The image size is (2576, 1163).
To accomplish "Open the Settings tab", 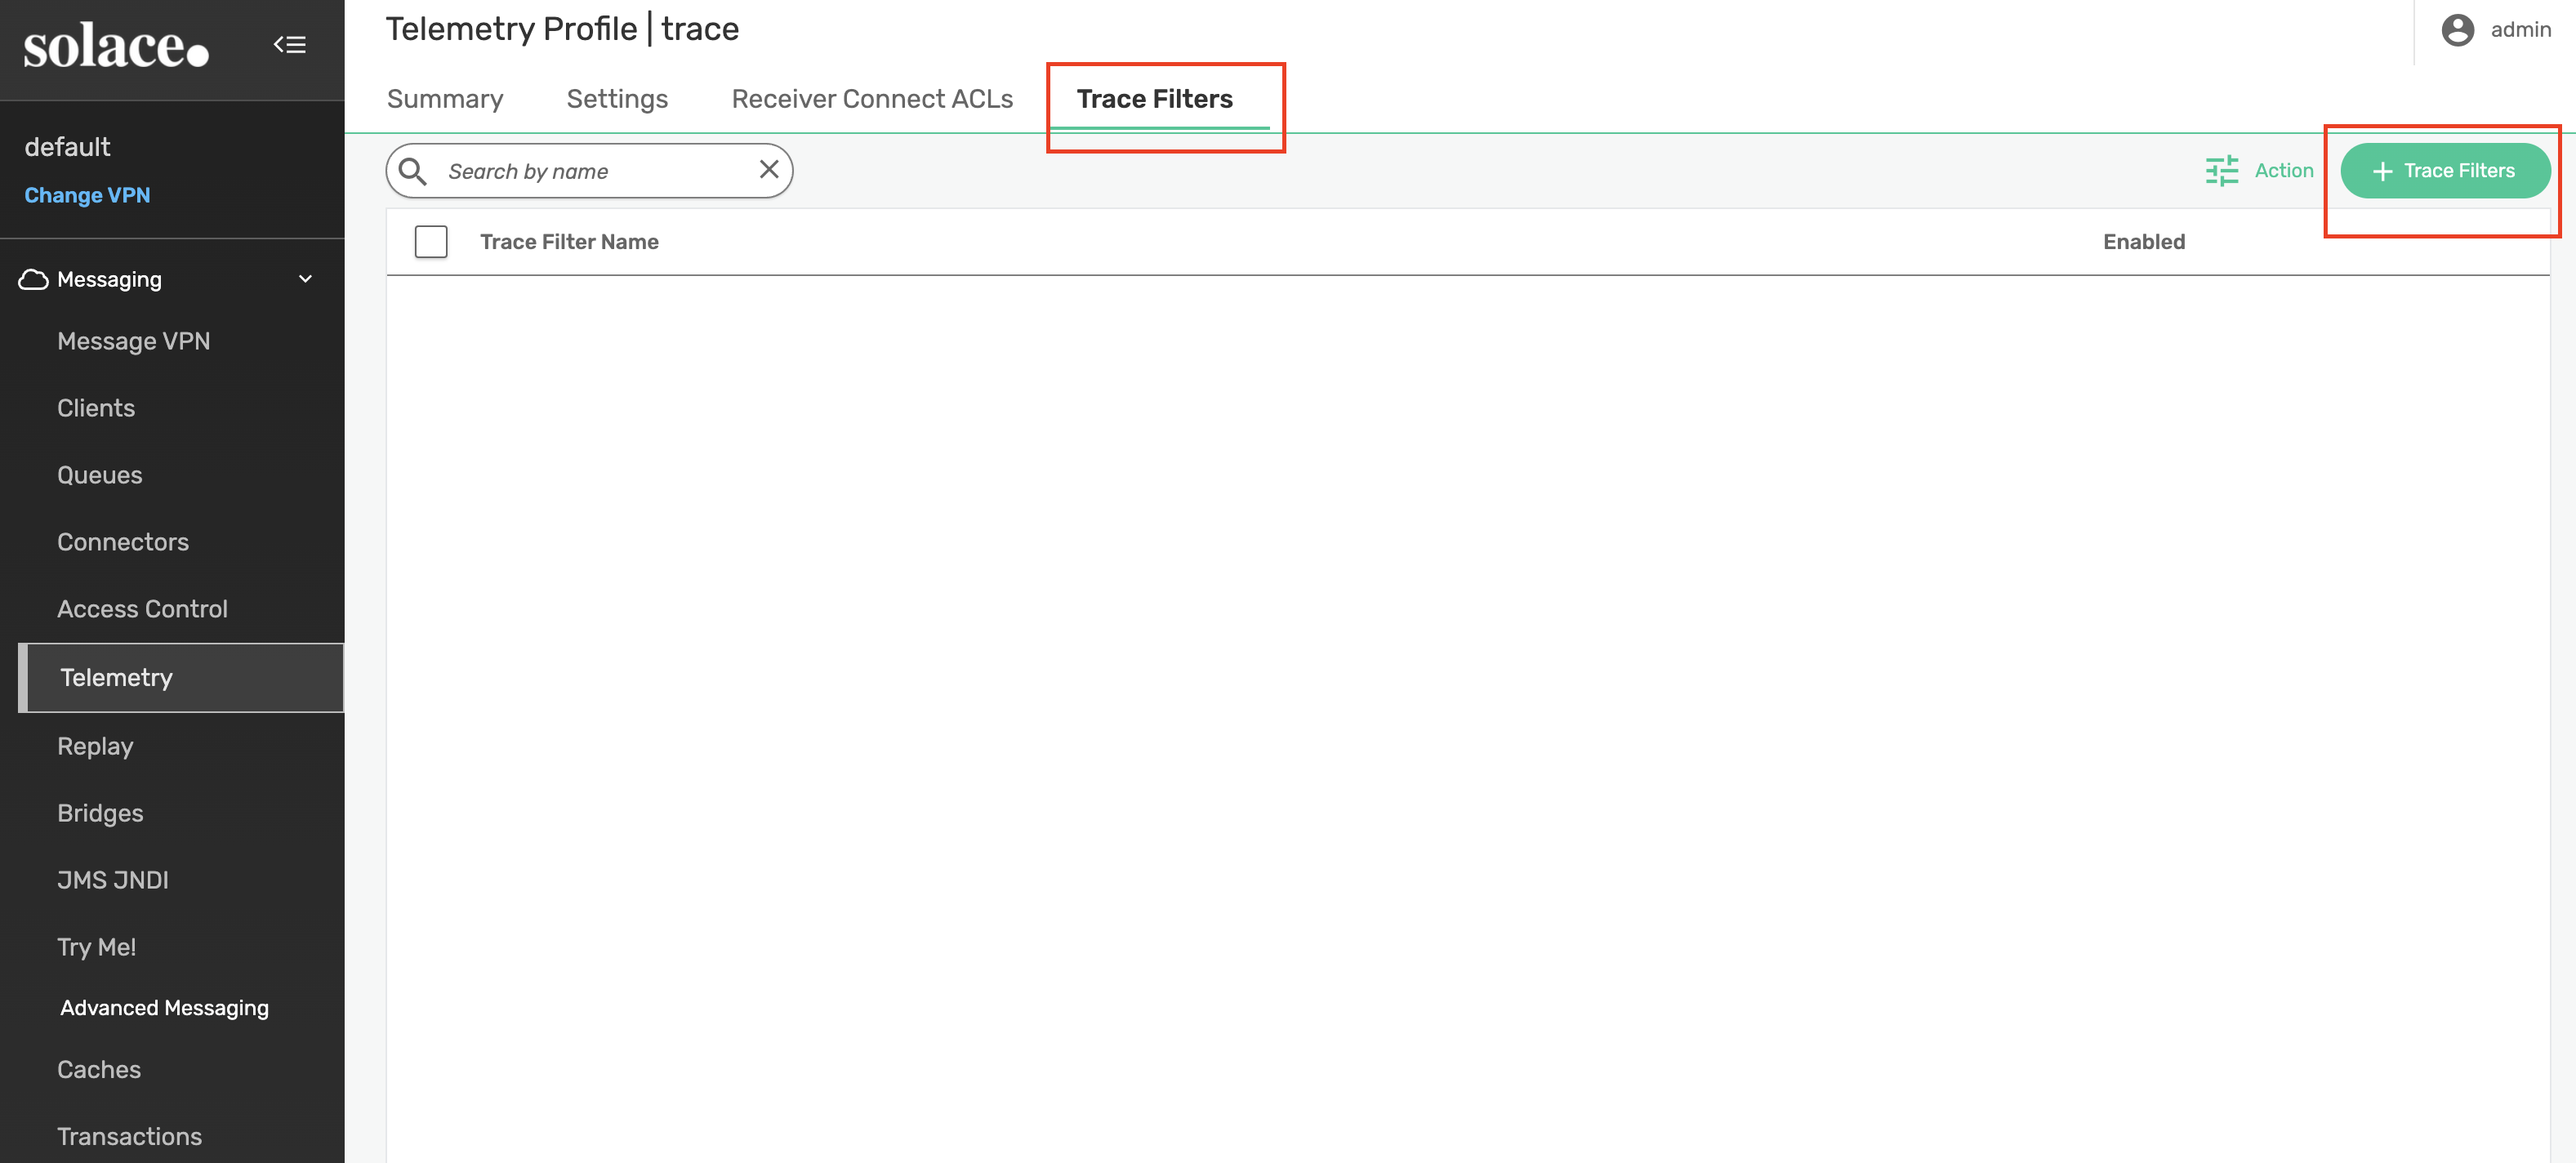I will [617, 99].
